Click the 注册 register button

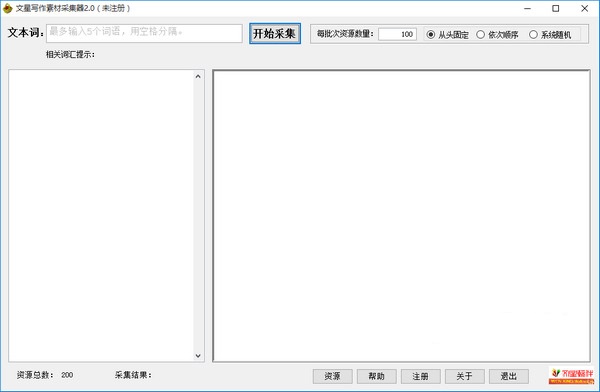[421, 376]
